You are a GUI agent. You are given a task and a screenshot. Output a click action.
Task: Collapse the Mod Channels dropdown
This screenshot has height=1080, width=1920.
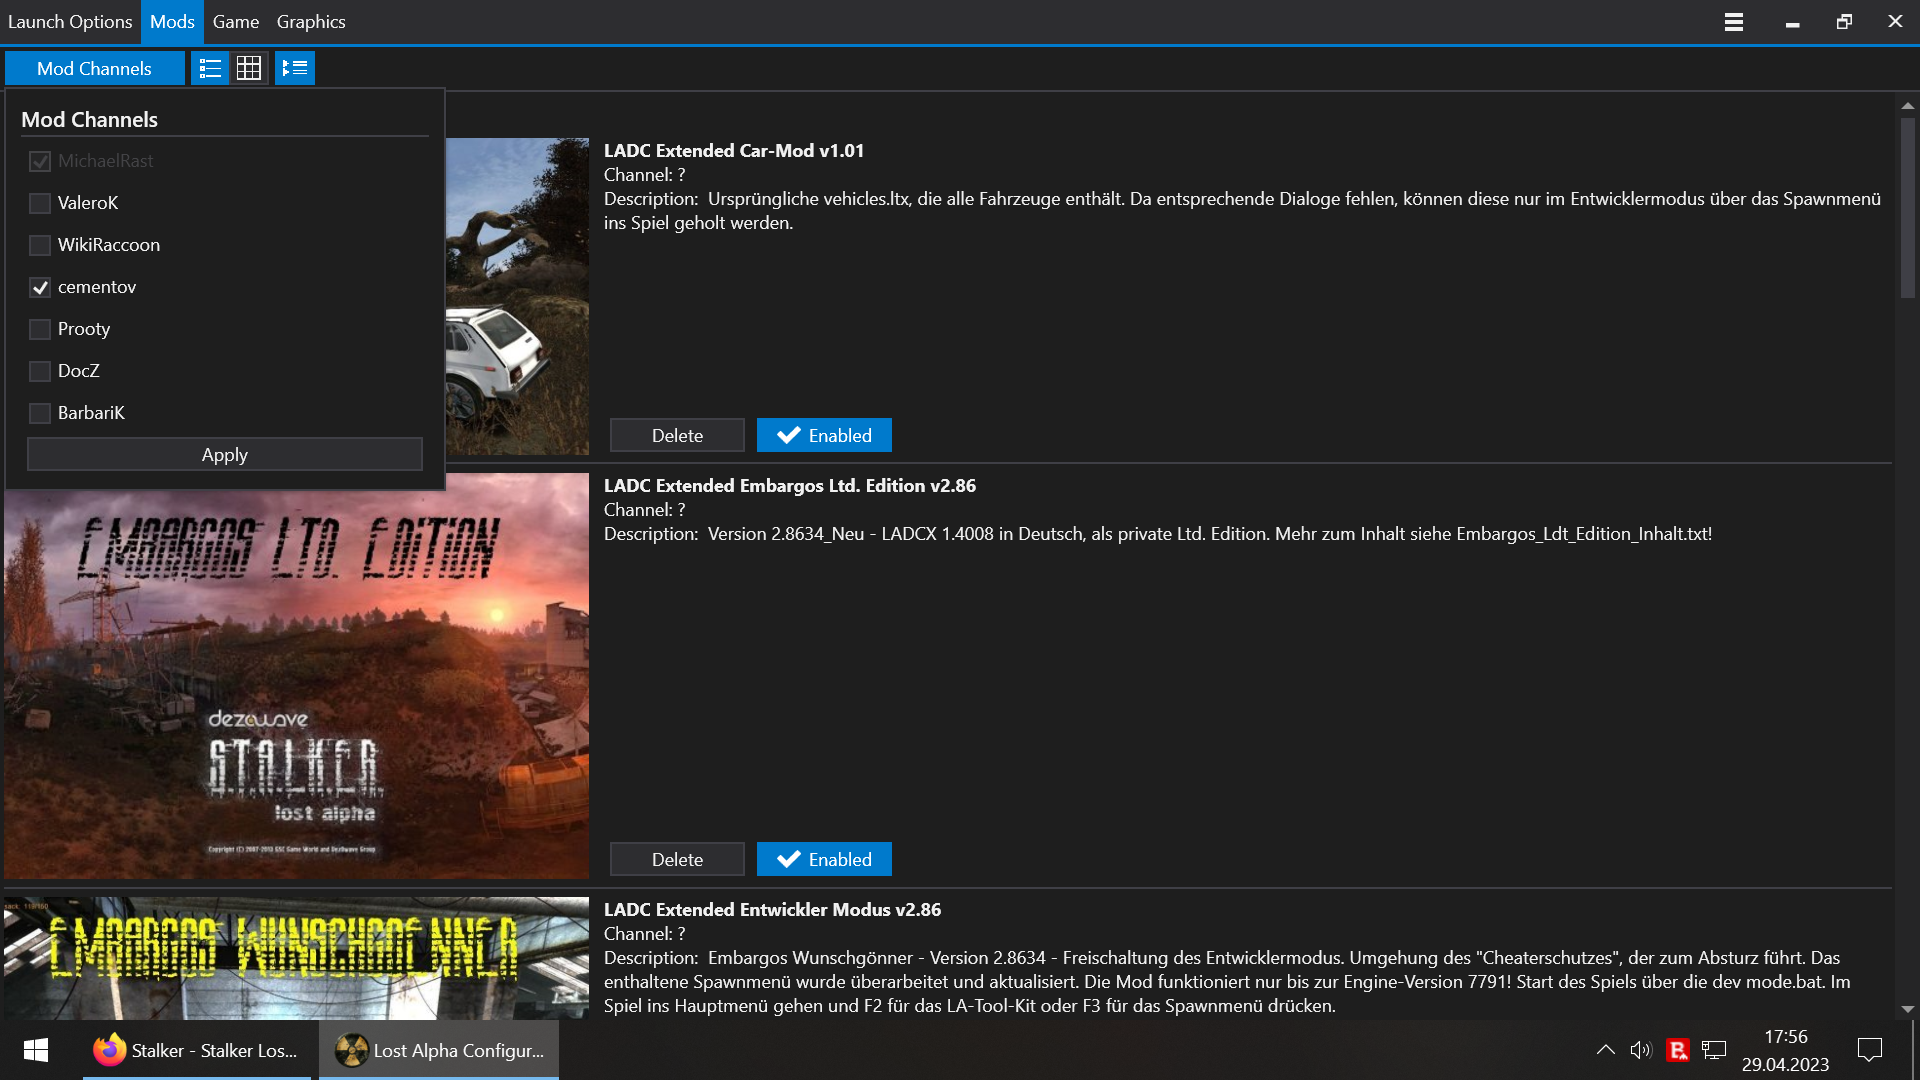pyautogui.click(x=95, y=68)
